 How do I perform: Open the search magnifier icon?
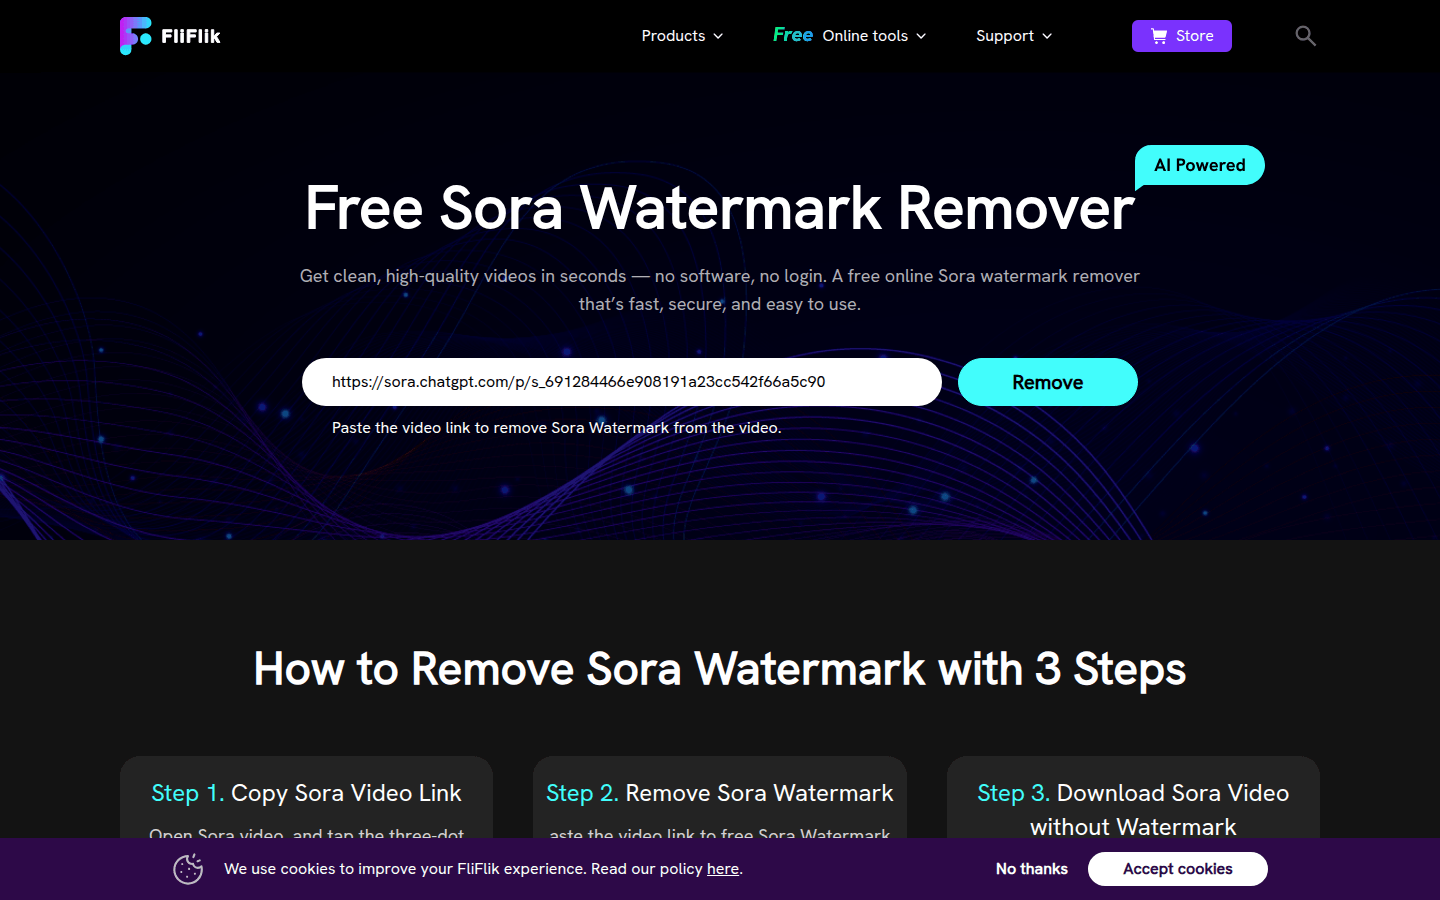1305,36
